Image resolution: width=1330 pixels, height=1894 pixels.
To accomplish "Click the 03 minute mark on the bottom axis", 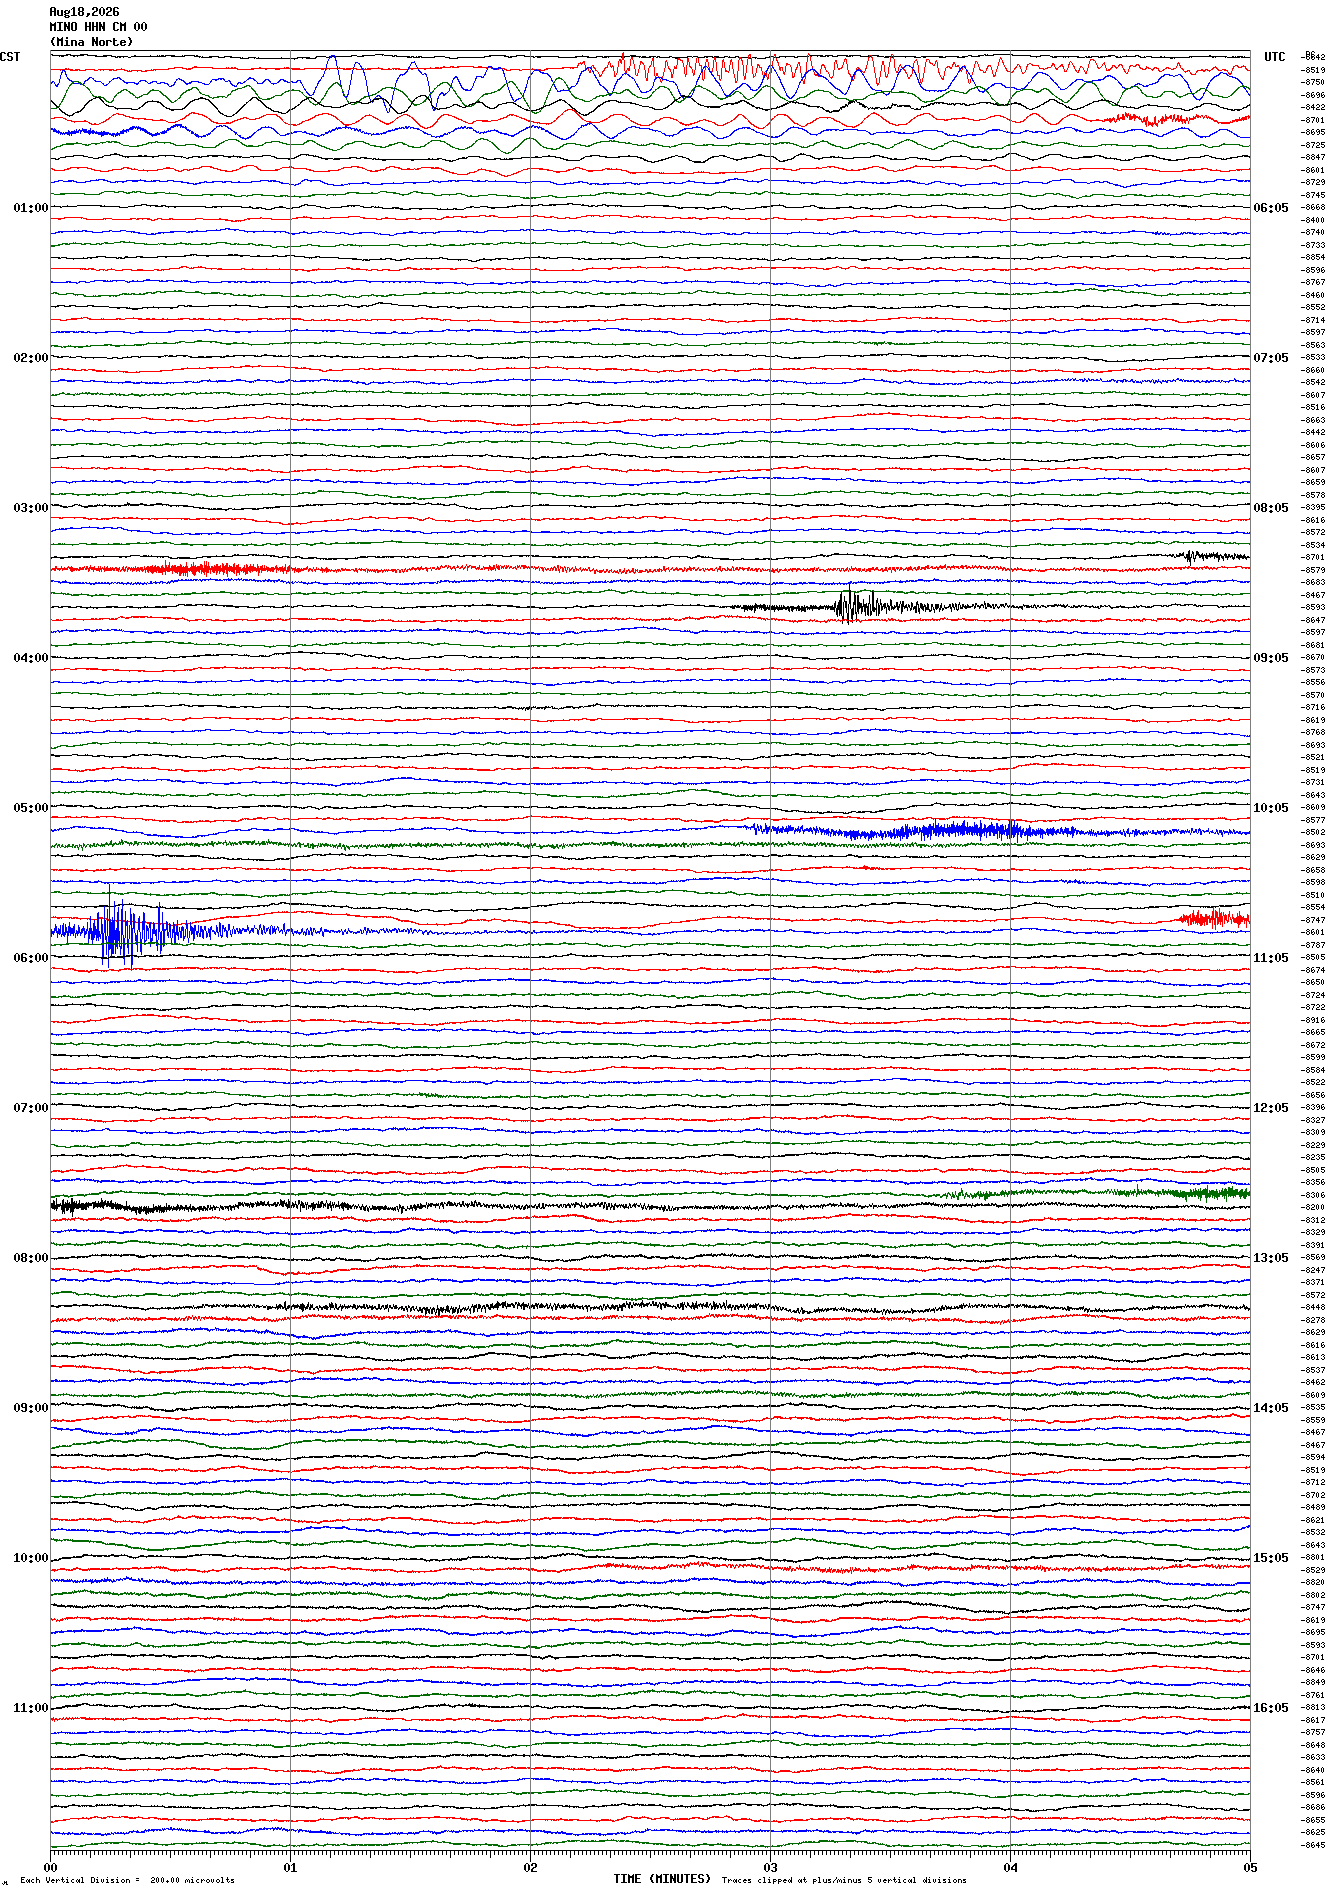I will [770, 1867].
